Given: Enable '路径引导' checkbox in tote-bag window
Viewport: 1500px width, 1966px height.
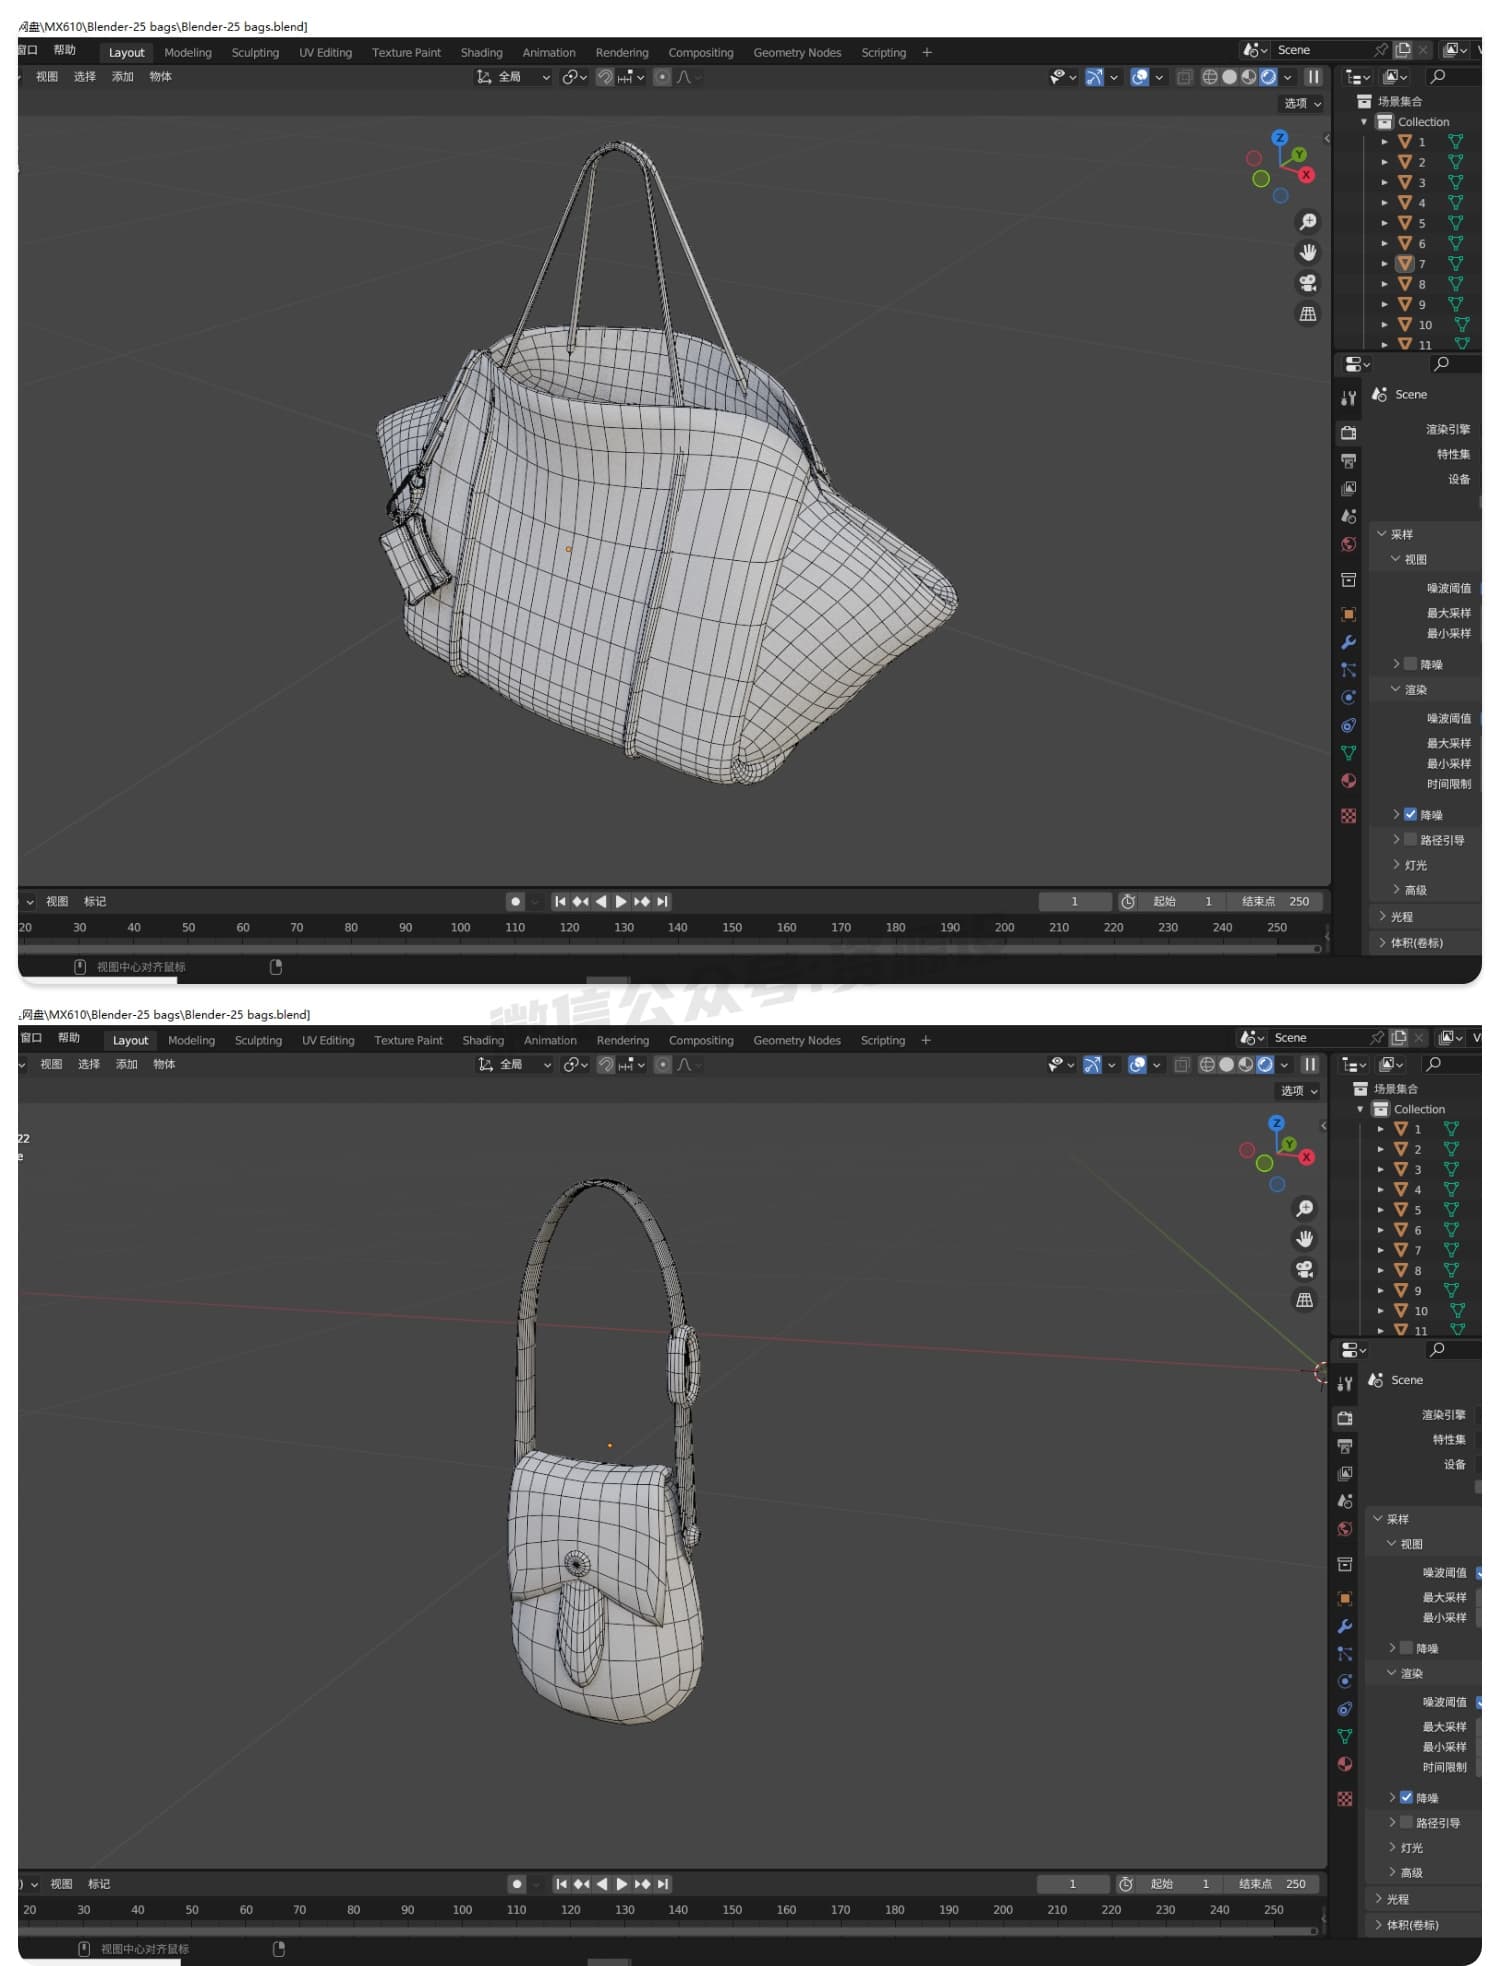Looking at the screenshot, I should tap(1410, 840).
